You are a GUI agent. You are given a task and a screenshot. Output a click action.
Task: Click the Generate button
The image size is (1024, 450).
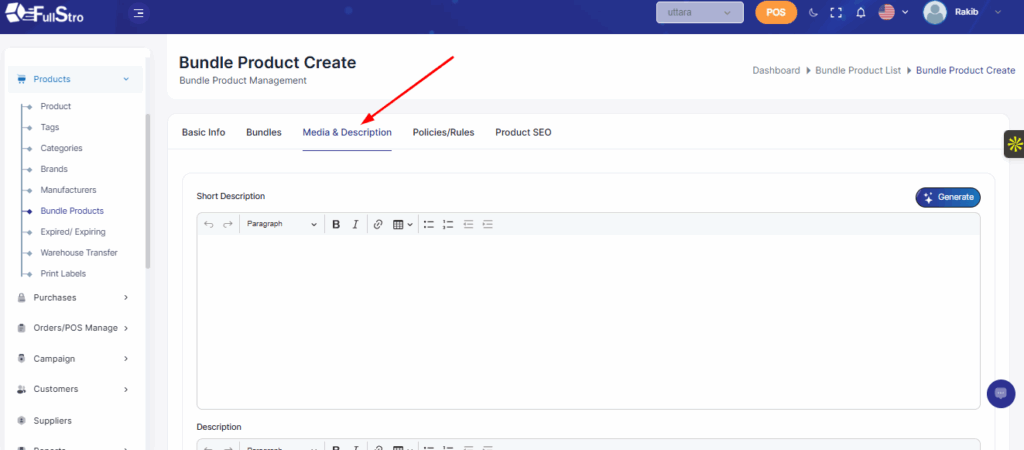click(948, 197)
